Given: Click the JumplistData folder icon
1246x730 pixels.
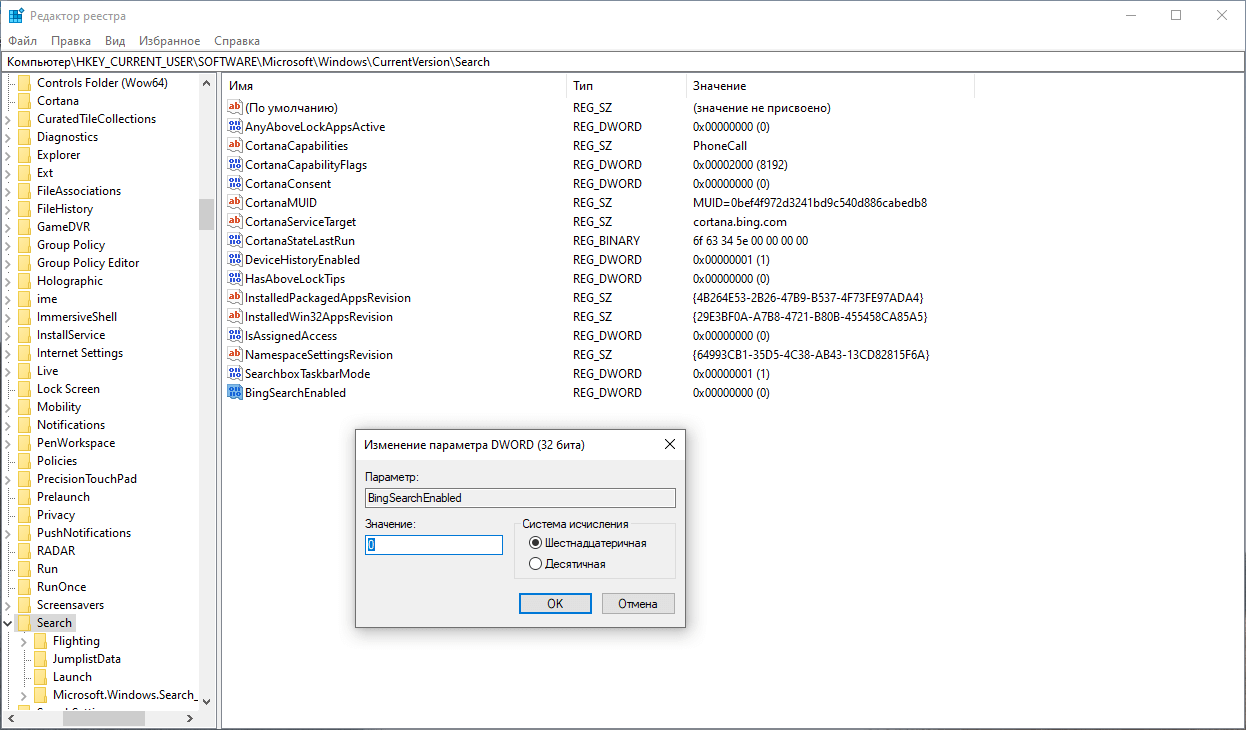Looking at the screenshot, I should coord(41,659).
